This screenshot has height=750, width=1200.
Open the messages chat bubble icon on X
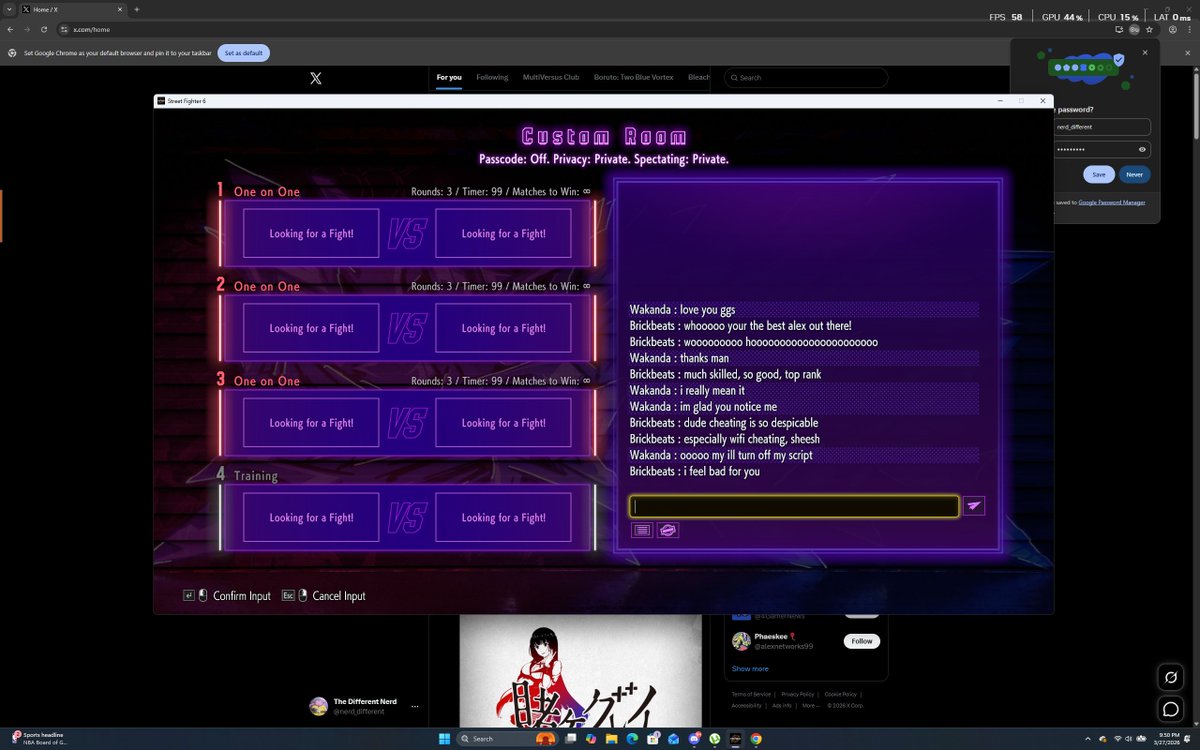click(x=1170, y=709)
